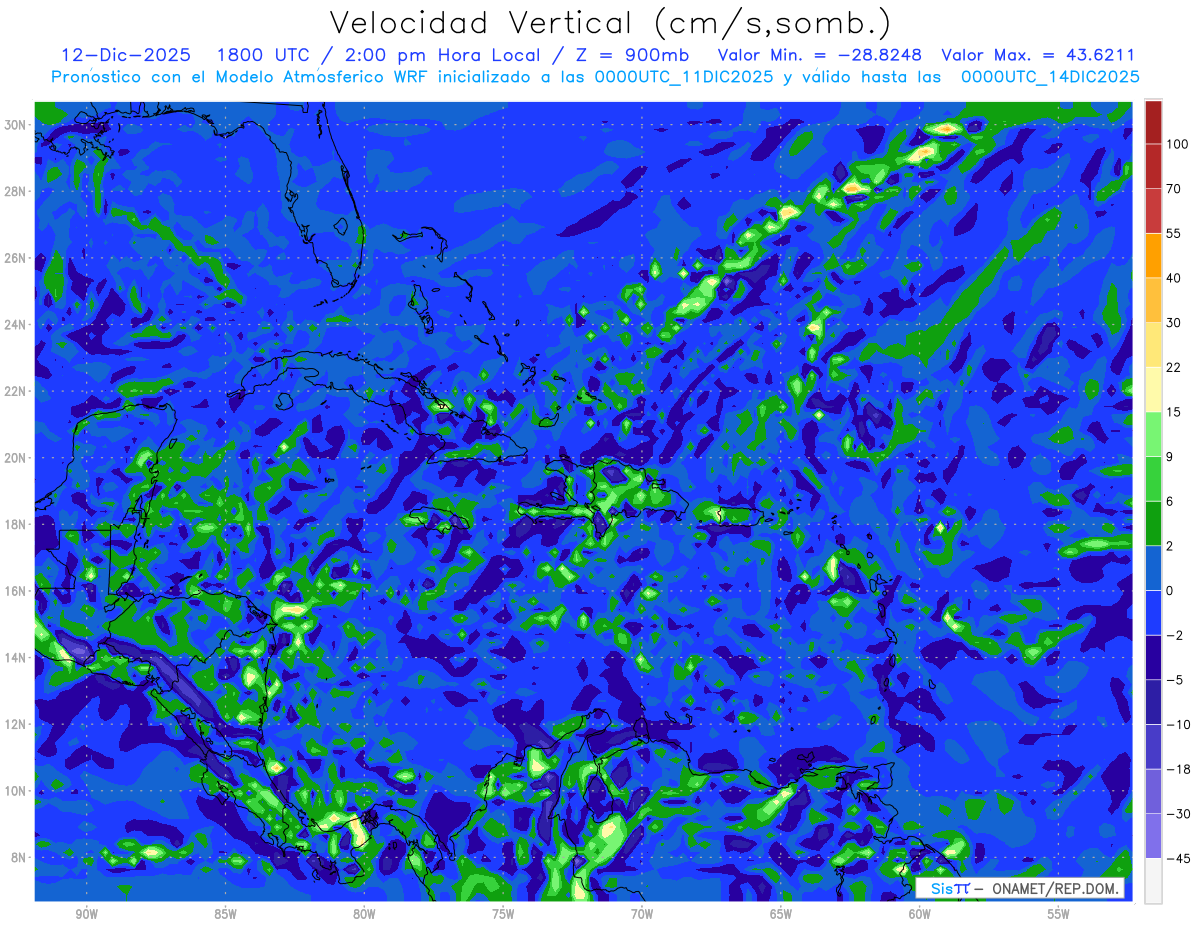
Task: Click the colorbar label '70'
Action: (1174, 189)
